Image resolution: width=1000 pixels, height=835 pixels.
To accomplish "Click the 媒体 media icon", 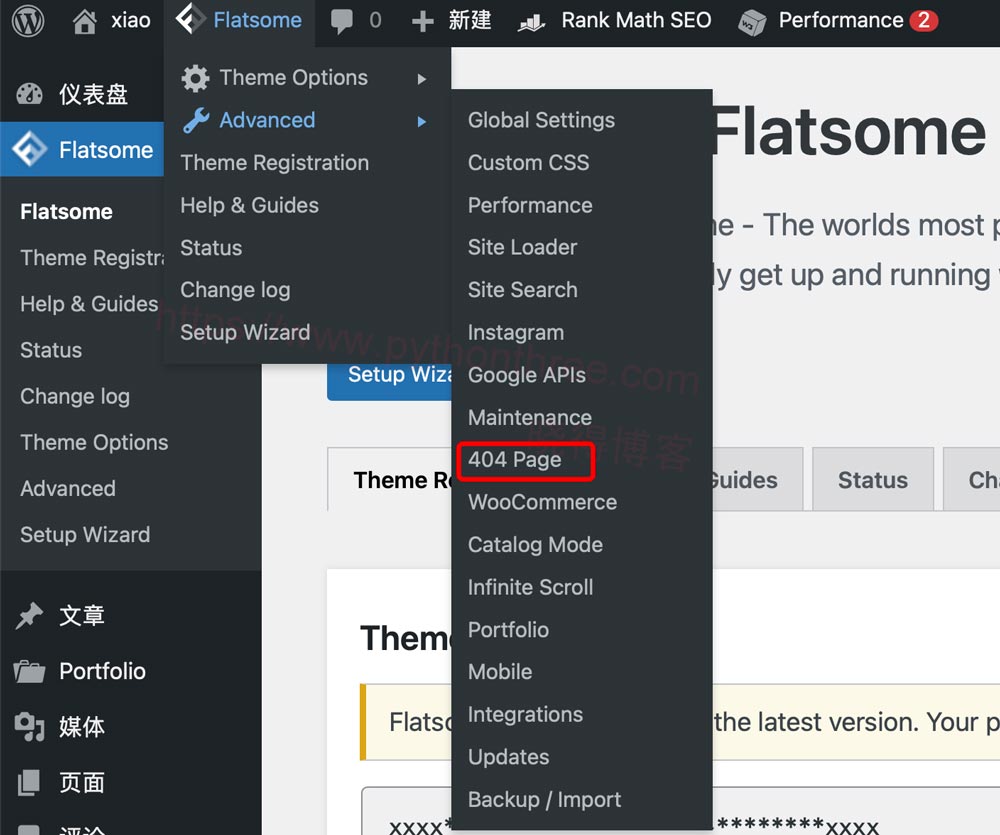I will pos(29,727).
